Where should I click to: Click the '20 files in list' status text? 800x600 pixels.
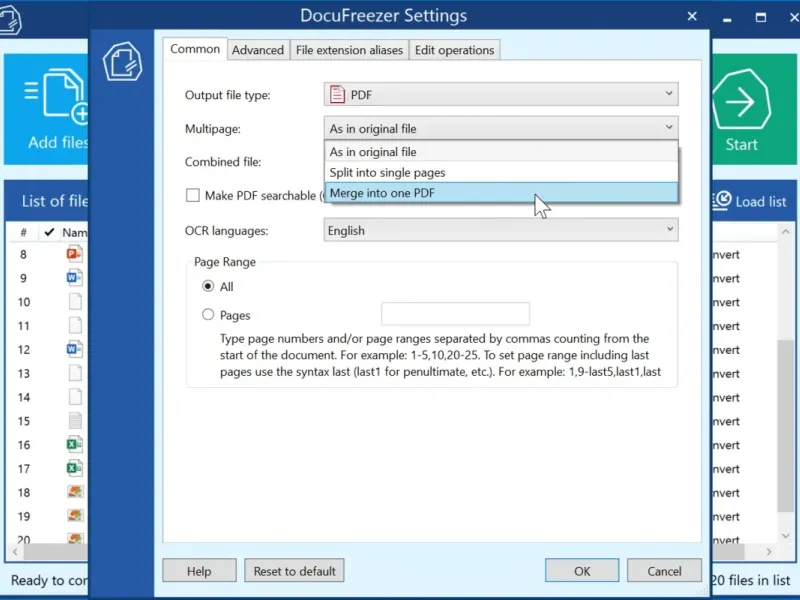pos(751,580)
